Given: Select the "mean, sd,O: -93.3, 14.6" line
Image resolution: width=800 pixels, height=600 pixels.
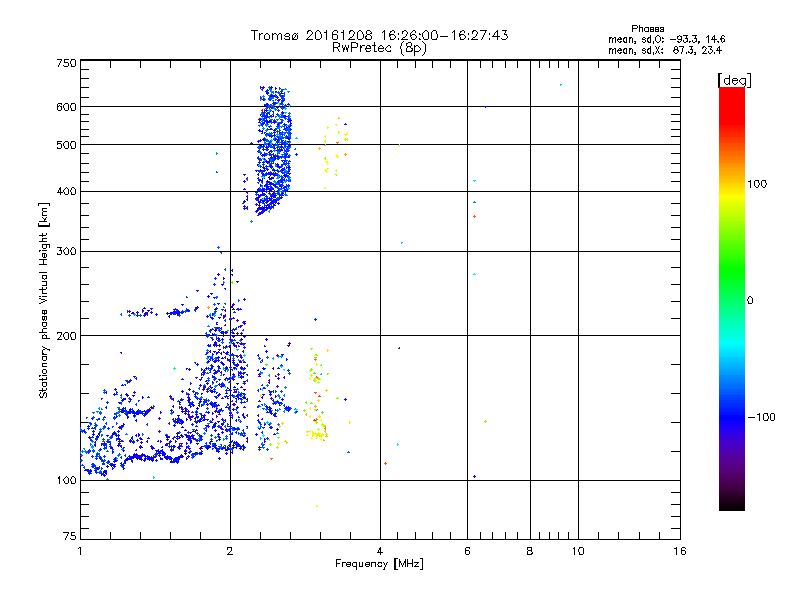Looking at the screenshot, I should coord(666,39).
